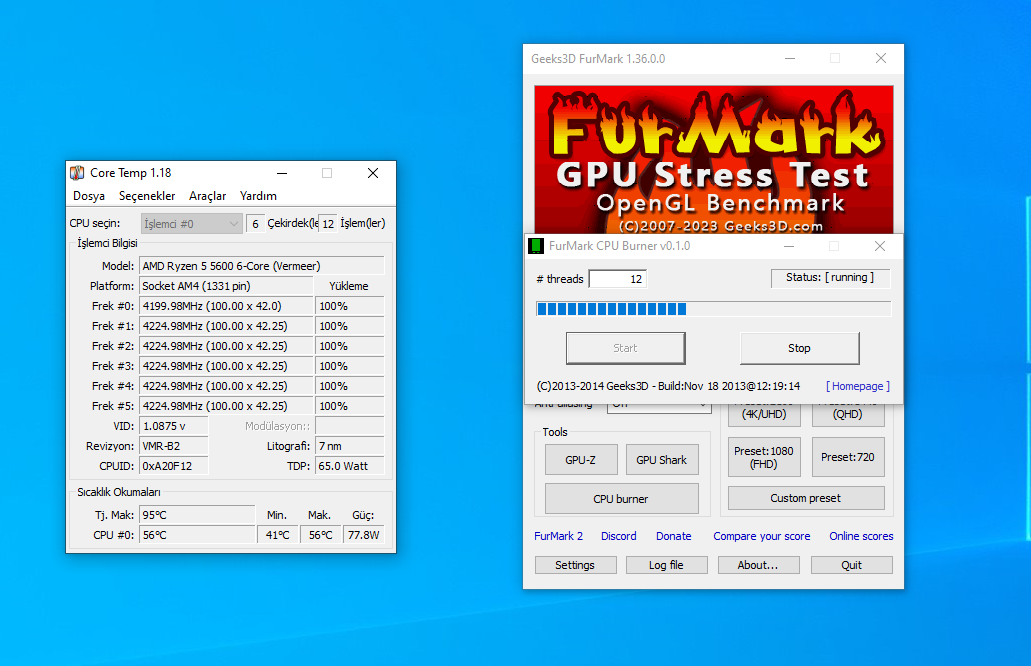
Task: Click the power reading 77.8W
Action: pos(364,535)
